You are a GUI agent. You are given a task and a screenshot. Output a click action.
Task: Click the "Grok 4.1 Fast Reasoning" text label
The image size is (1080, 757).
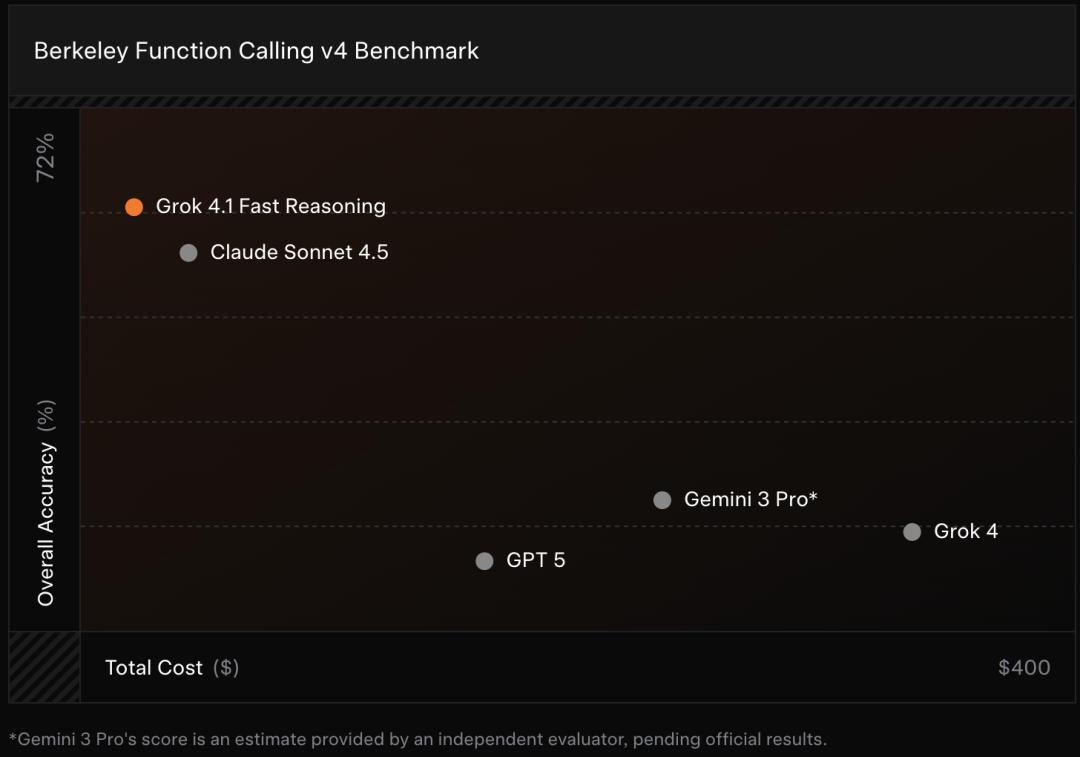point(270,207)
